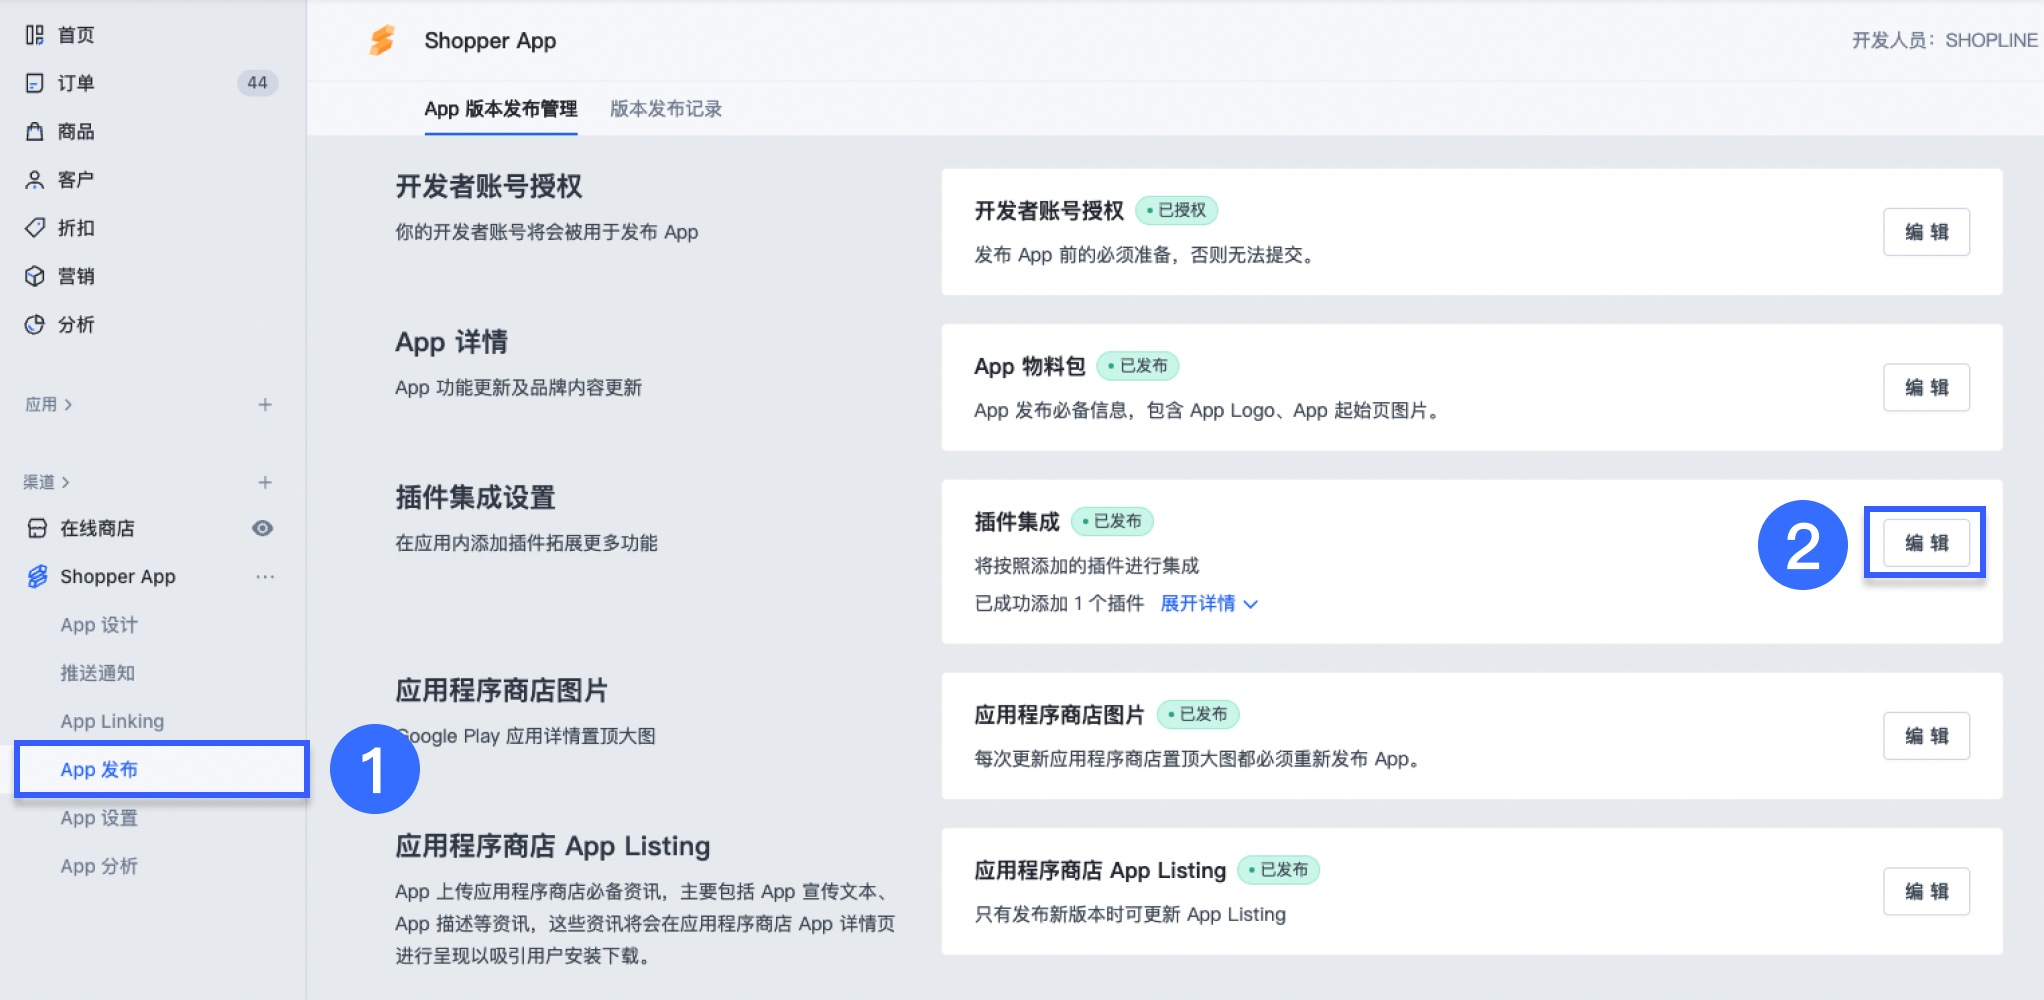Edit 开发者账号授权 settings

coord(1926,232)
